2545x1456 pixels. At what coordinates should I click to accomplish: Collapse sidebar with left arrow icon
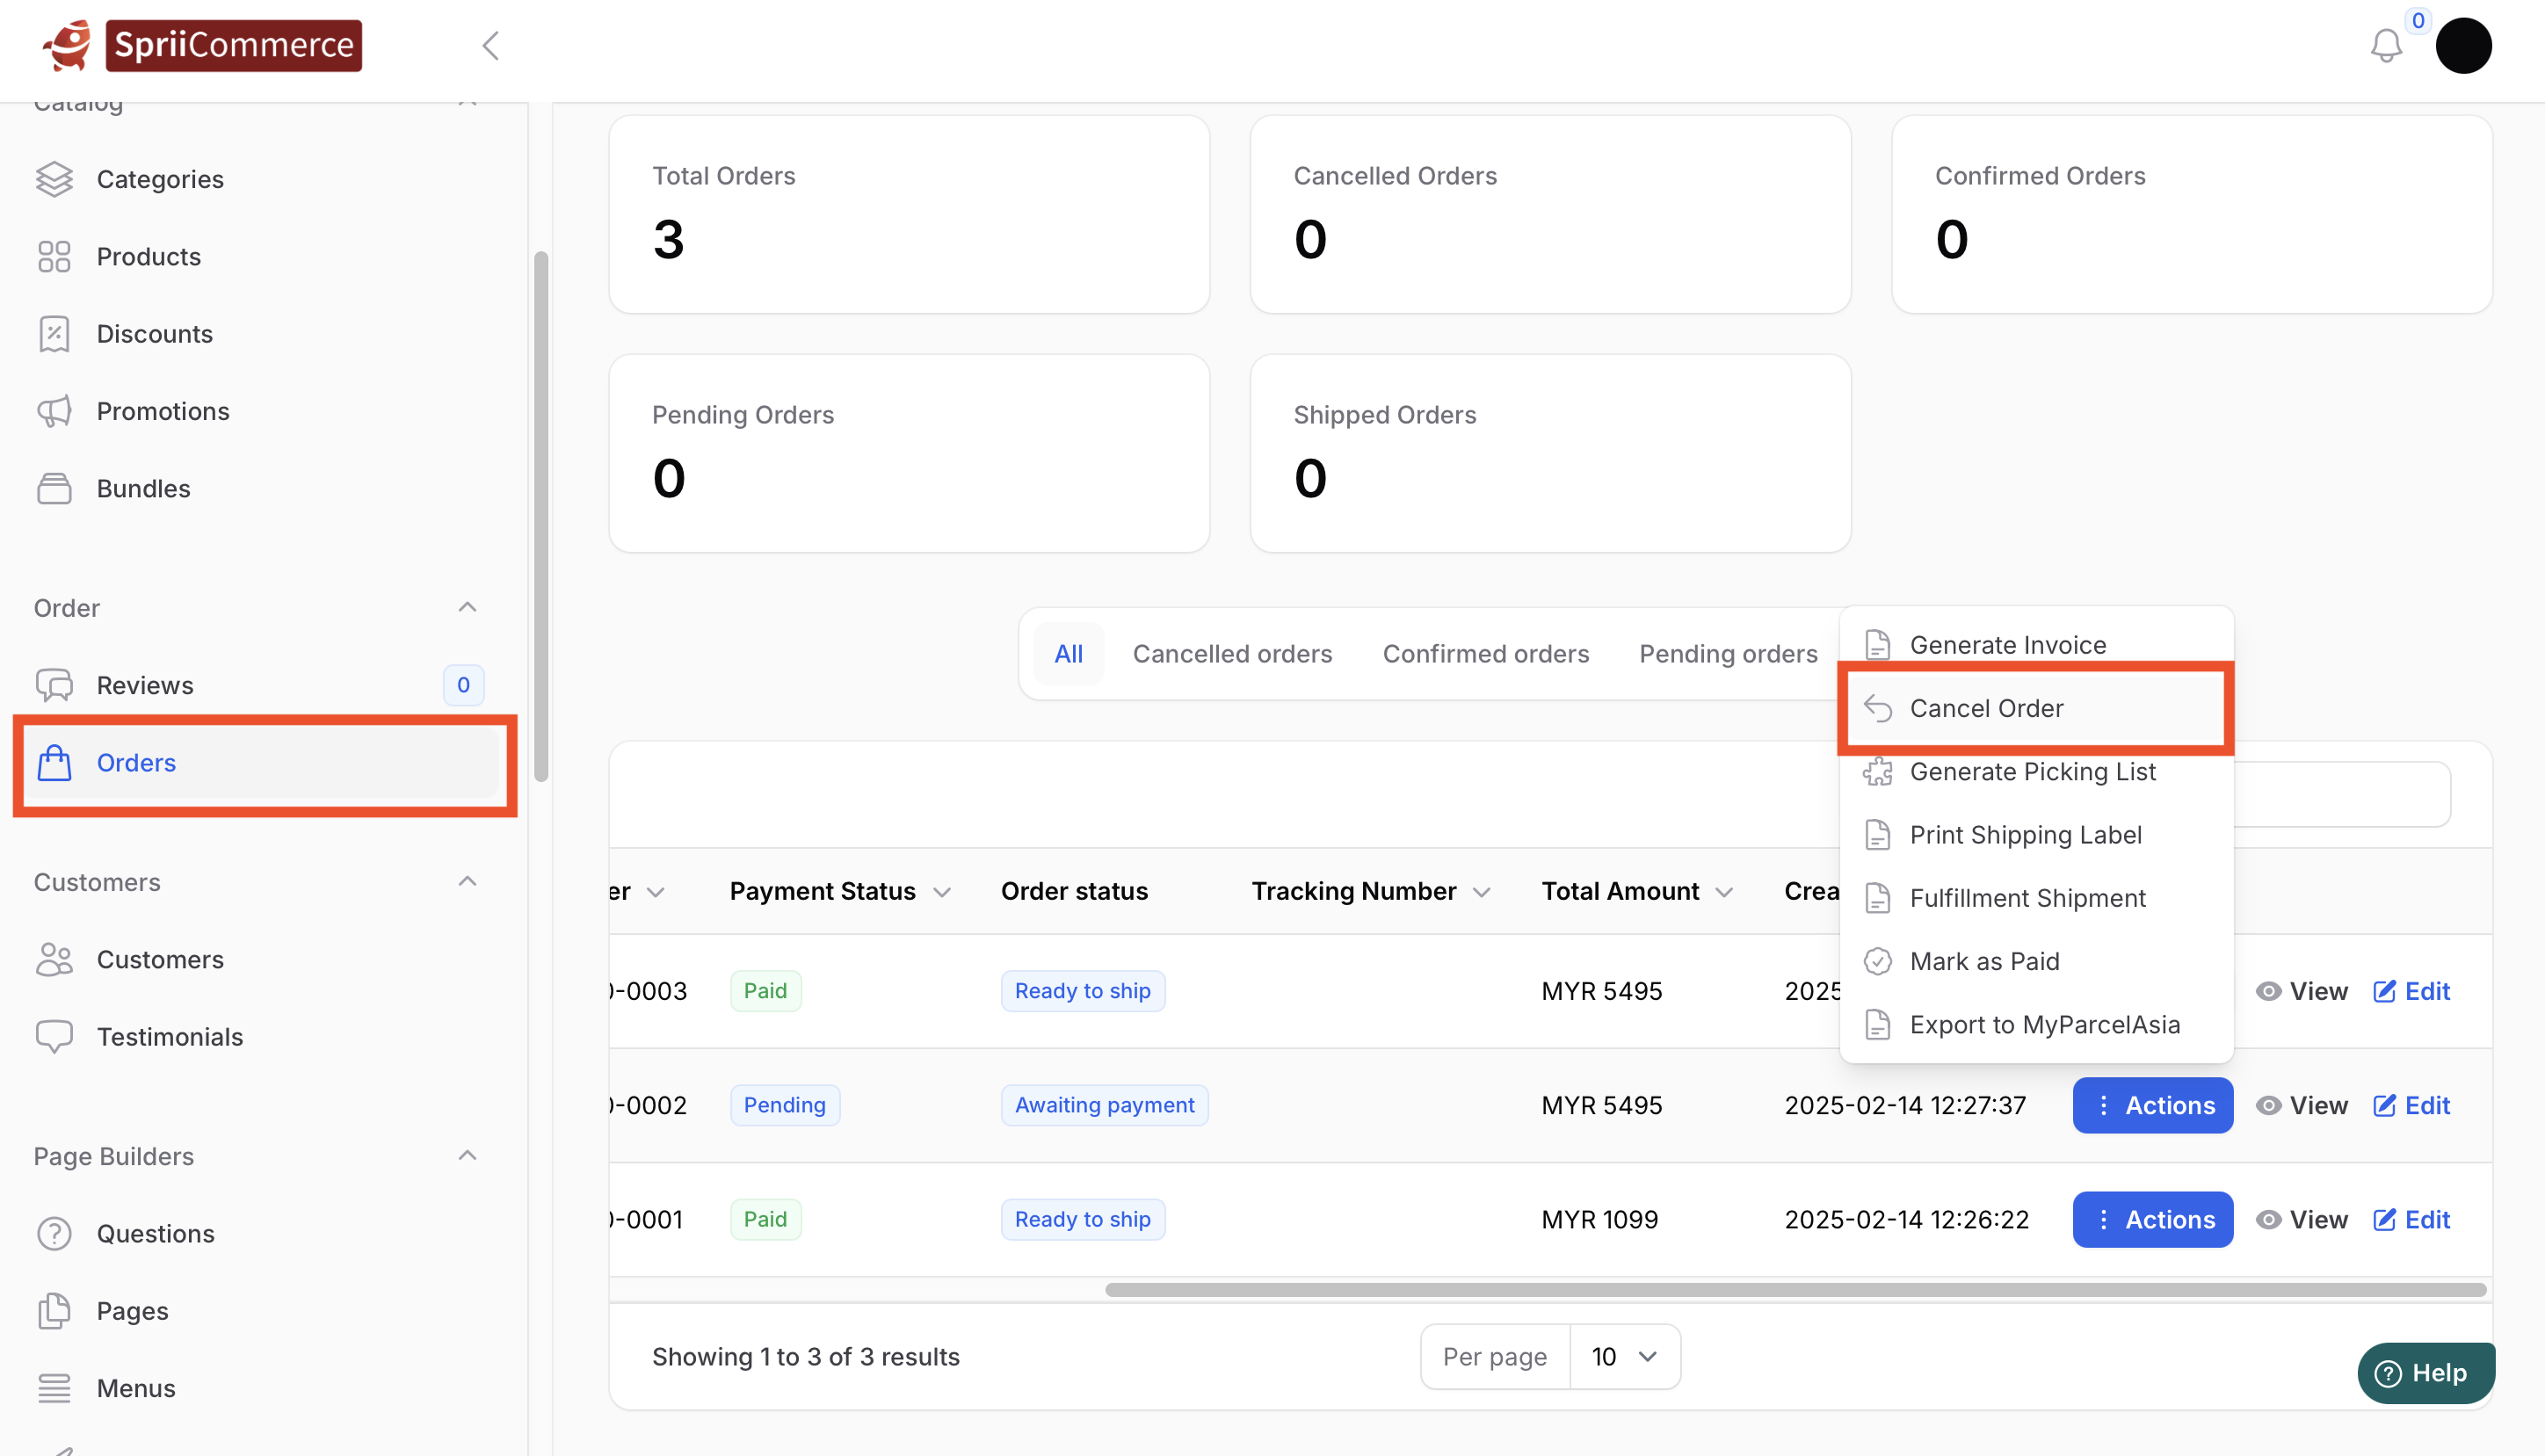coord(490,46)
